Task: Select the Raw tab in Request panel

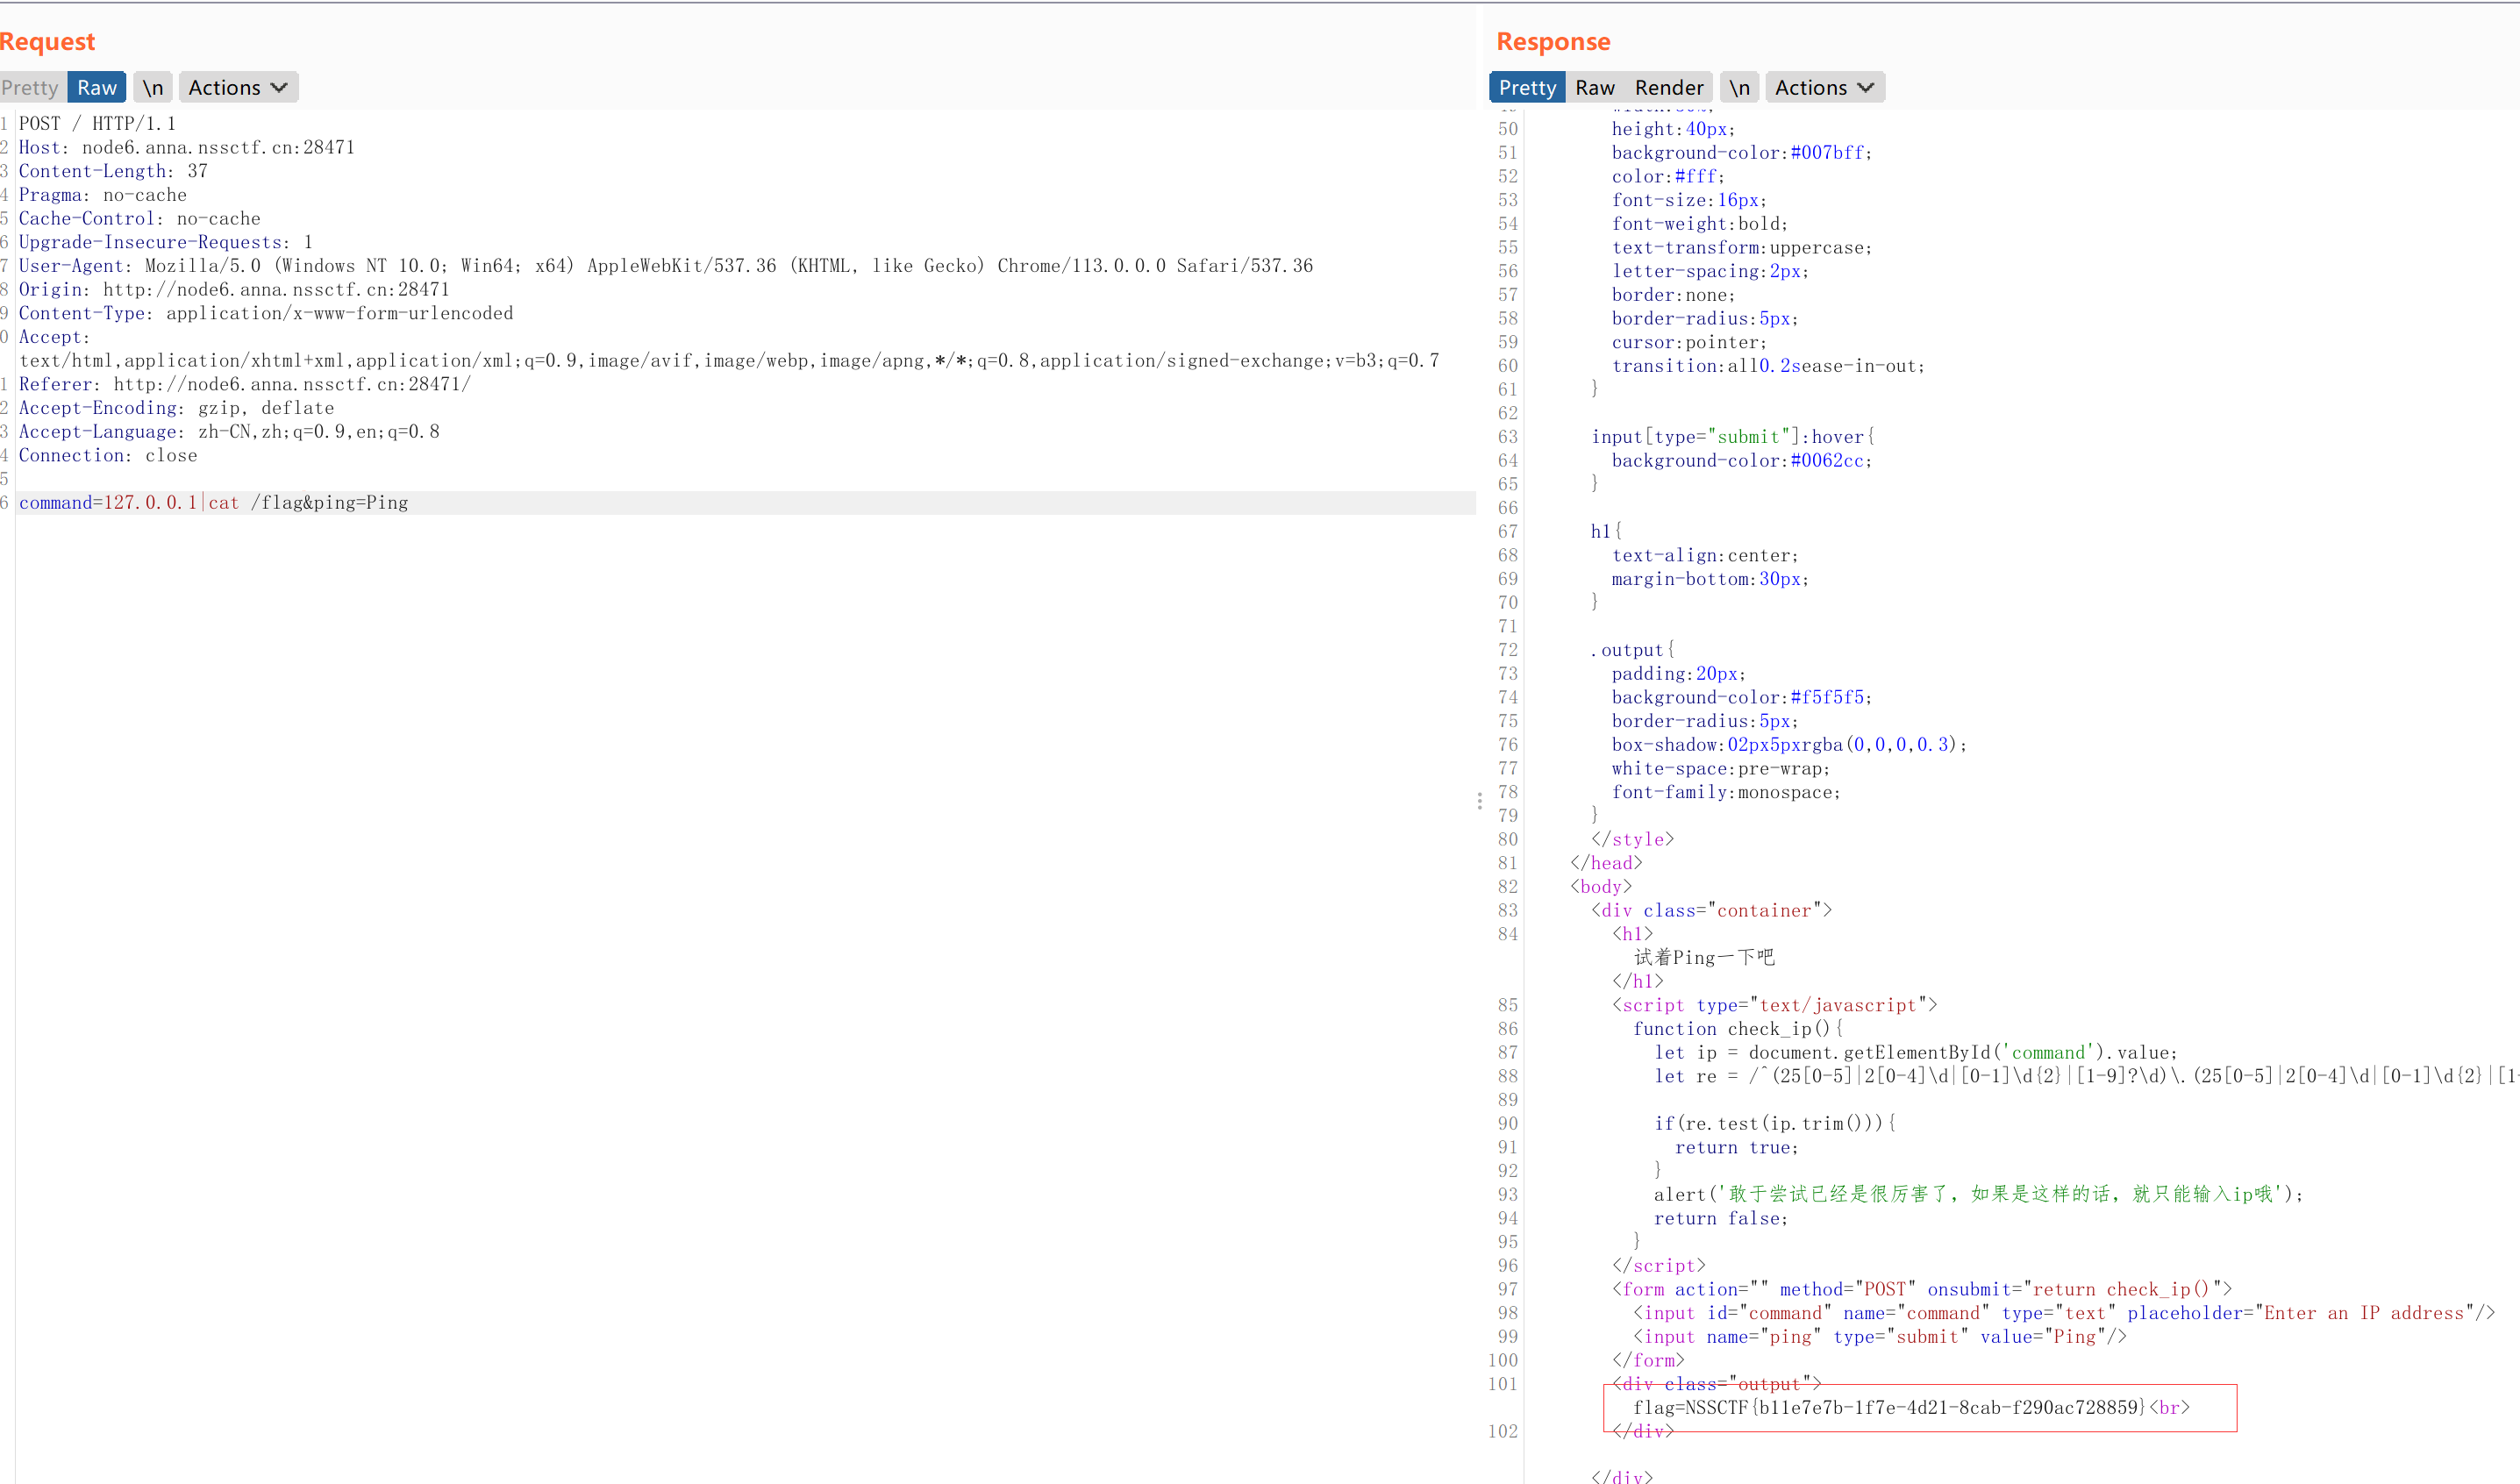Action: click(97, 88)
